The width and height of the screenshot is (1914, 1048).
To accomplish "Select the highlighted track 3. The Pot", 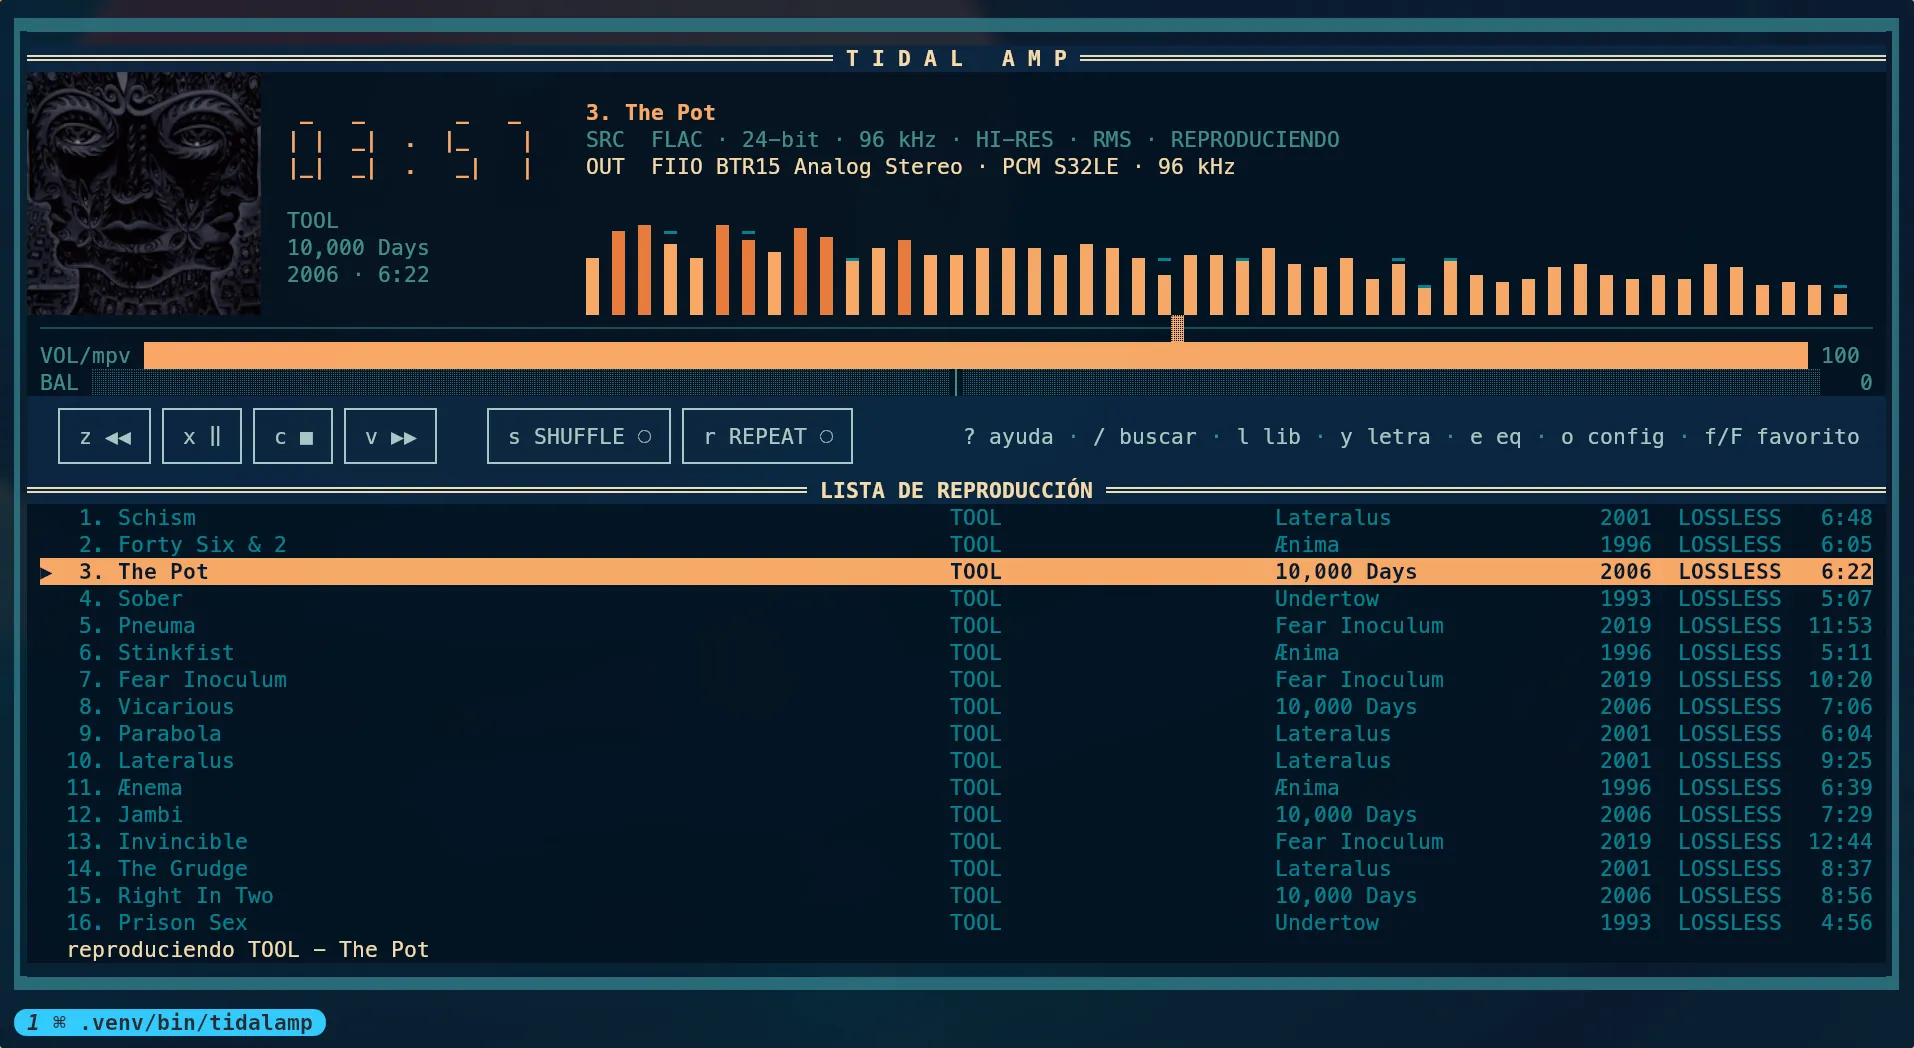I will [956, 572].
